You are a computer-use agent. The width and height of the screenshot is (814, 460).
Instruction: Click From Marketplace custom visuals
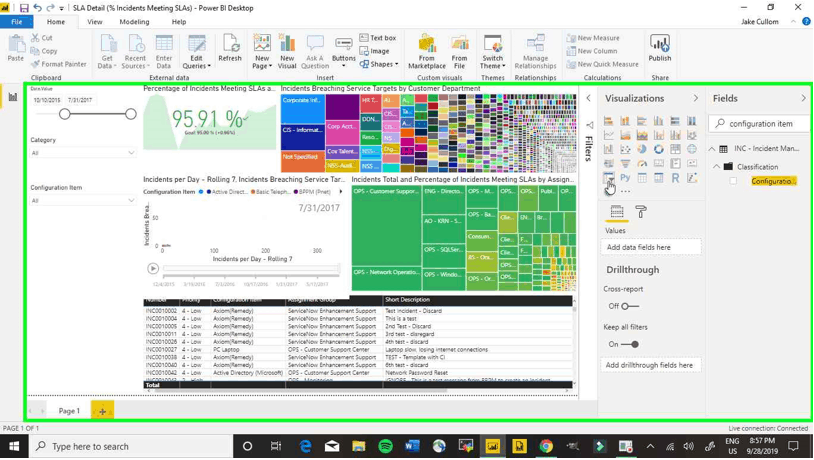point(427,51)
